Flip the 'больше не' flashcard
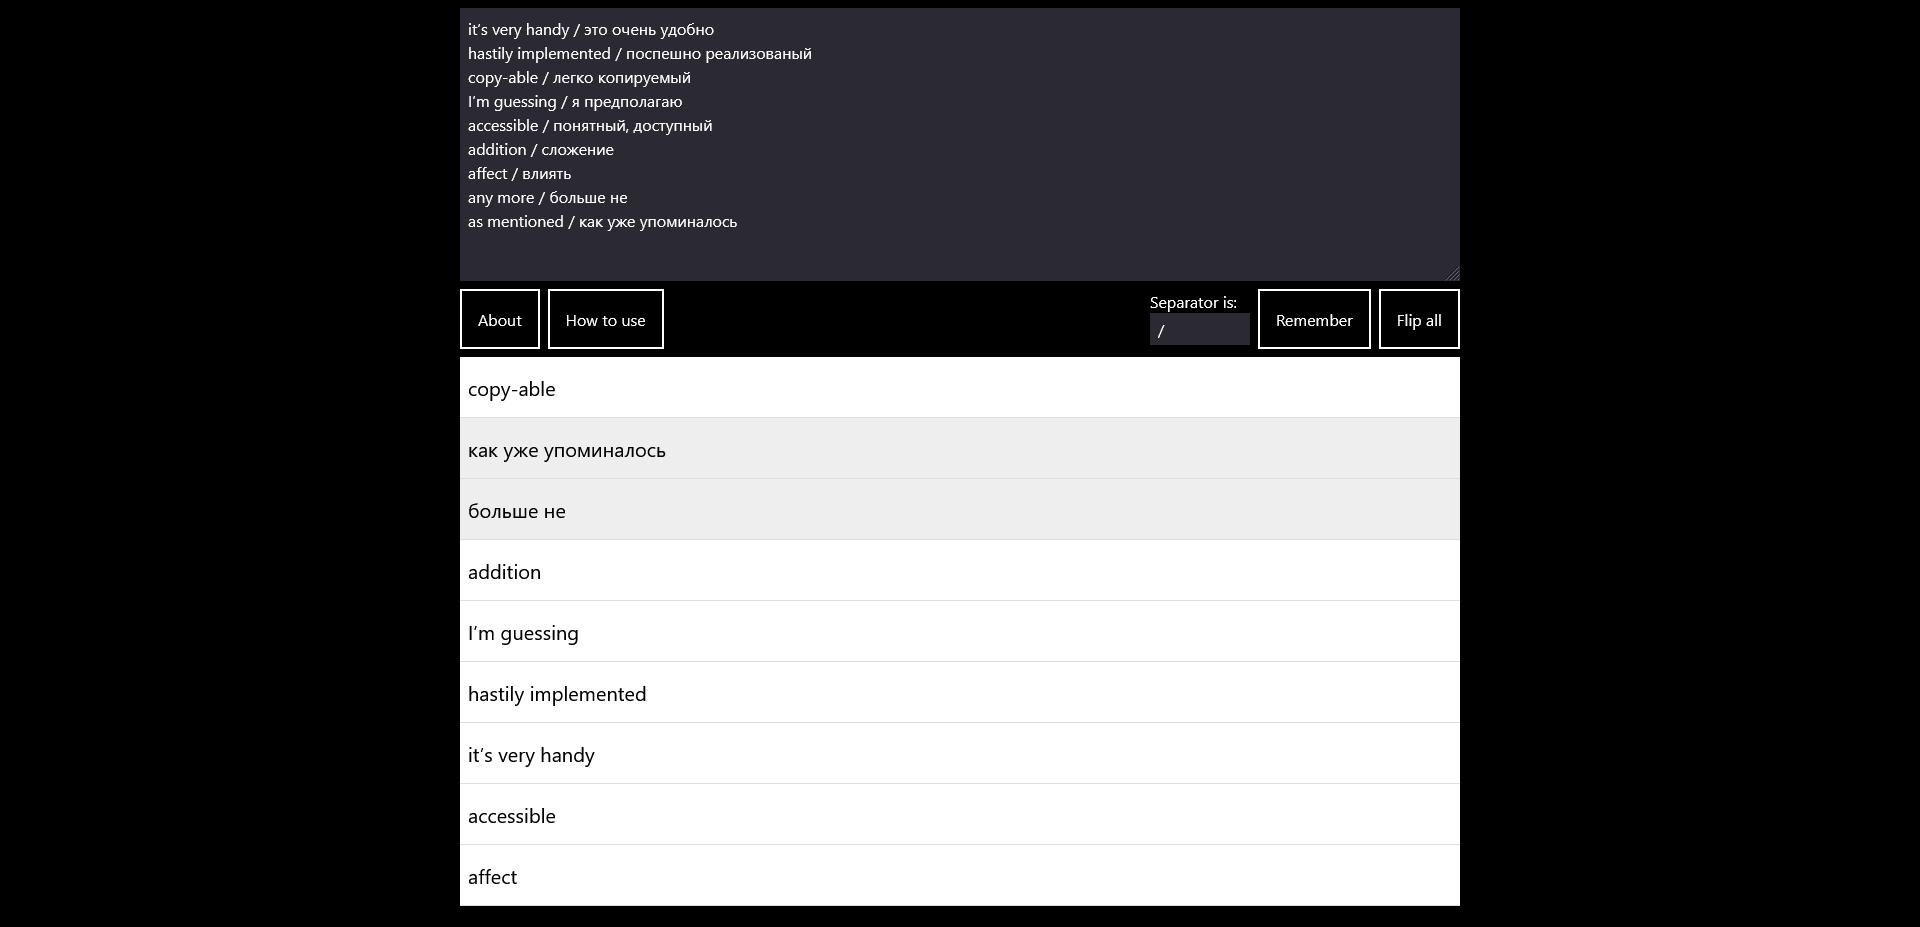Viewport: 1920px width, 927px height. tap(958, 509)
